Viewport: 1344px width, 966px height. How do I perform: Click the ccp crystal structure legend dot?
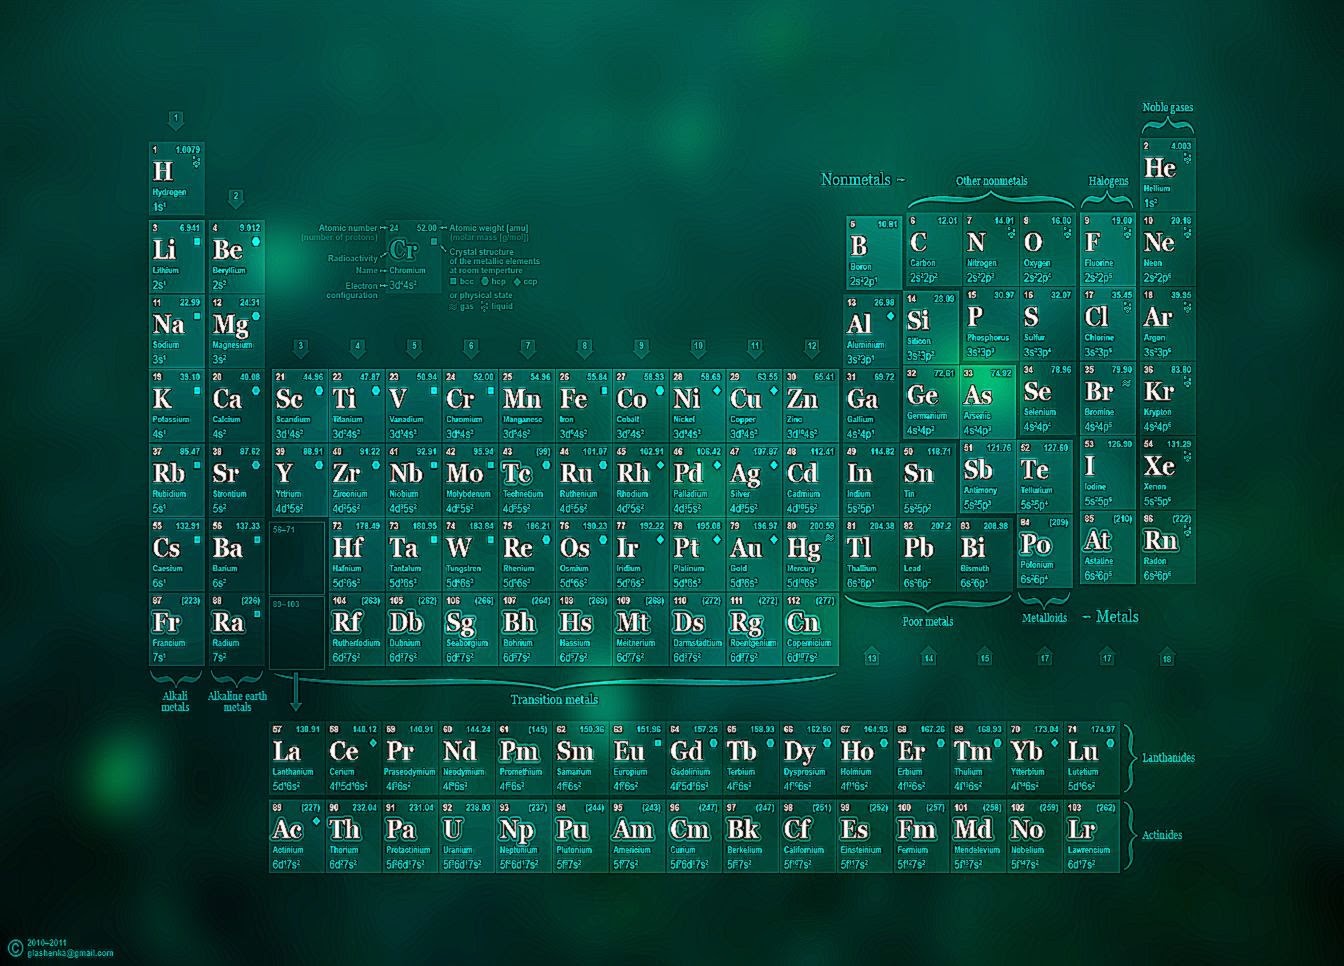[x=518, y=282]
